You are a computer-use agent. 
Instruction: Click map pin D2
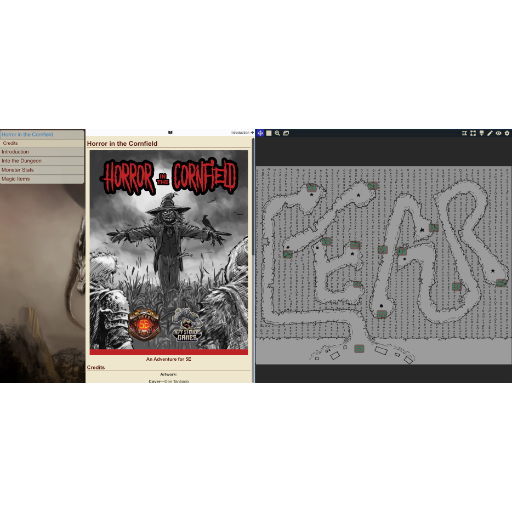433,228
